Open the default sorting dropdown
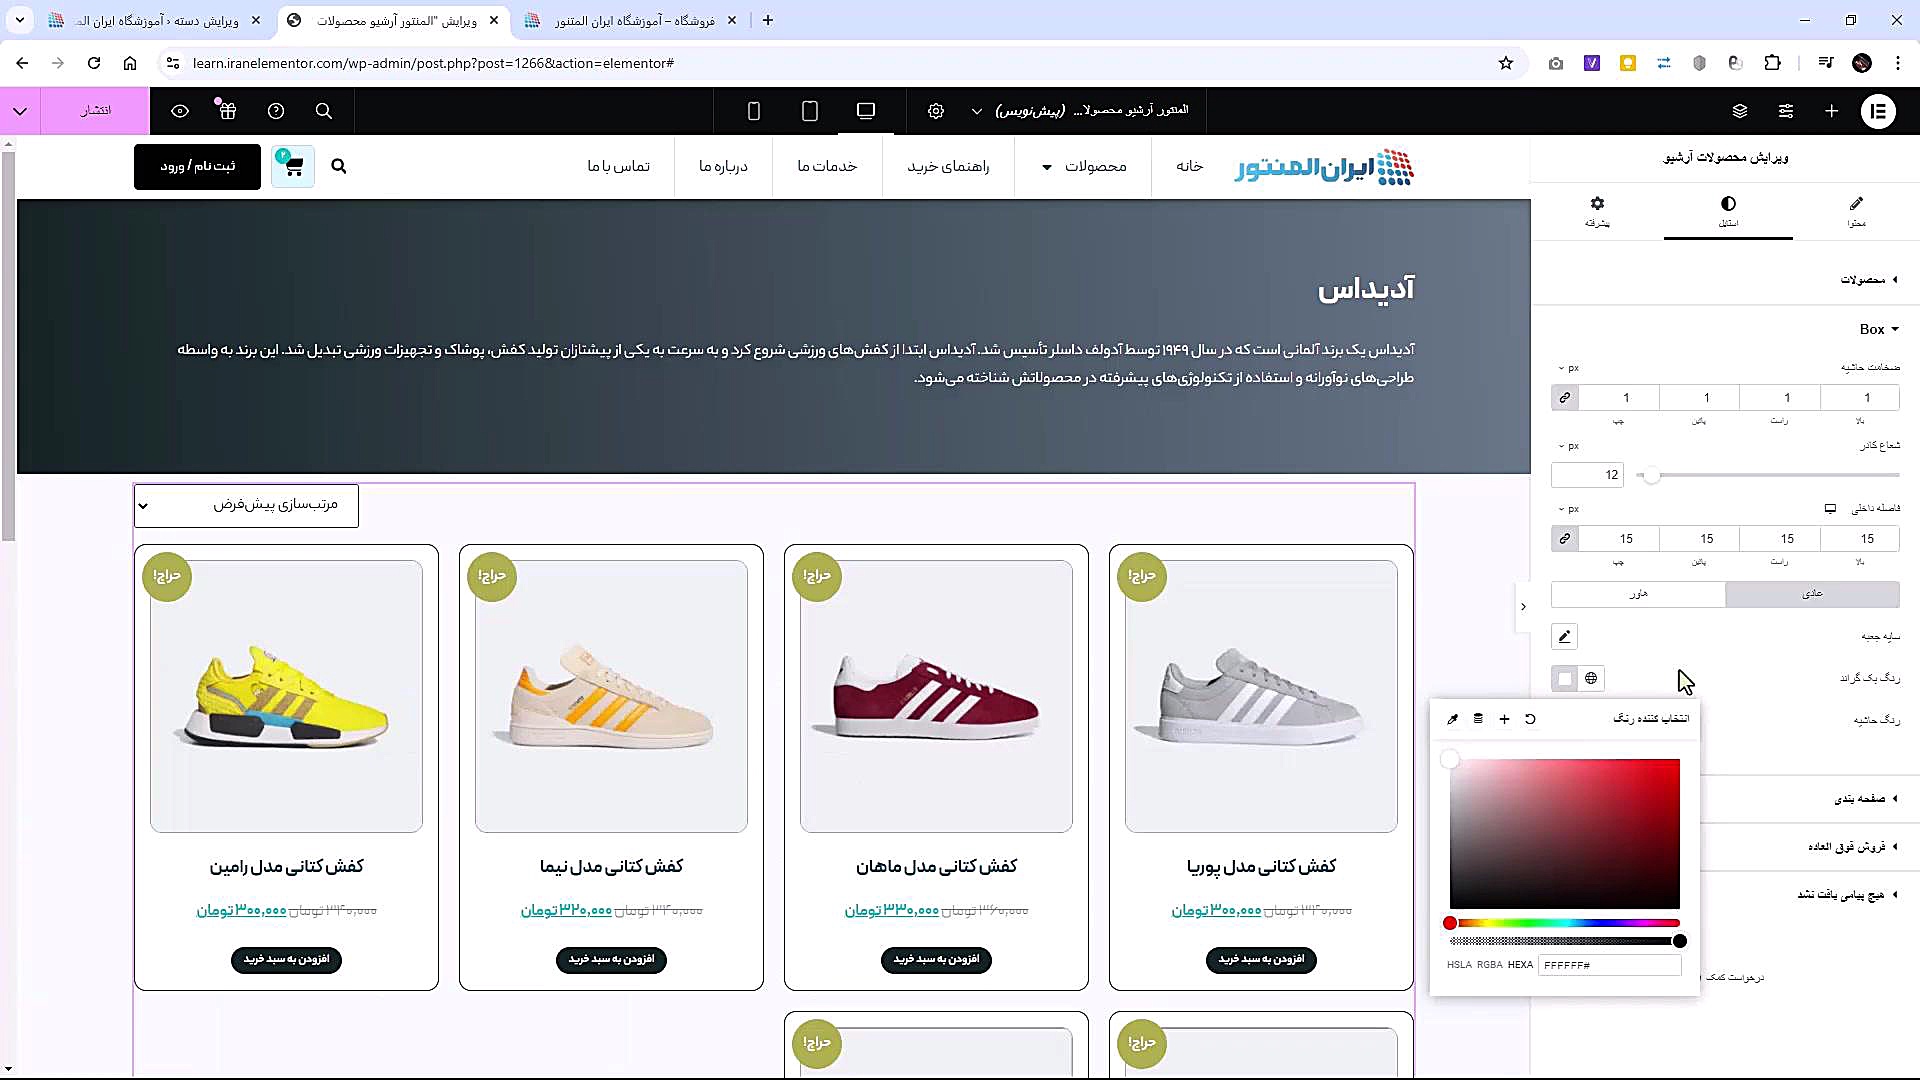 (x=246, y=505)
